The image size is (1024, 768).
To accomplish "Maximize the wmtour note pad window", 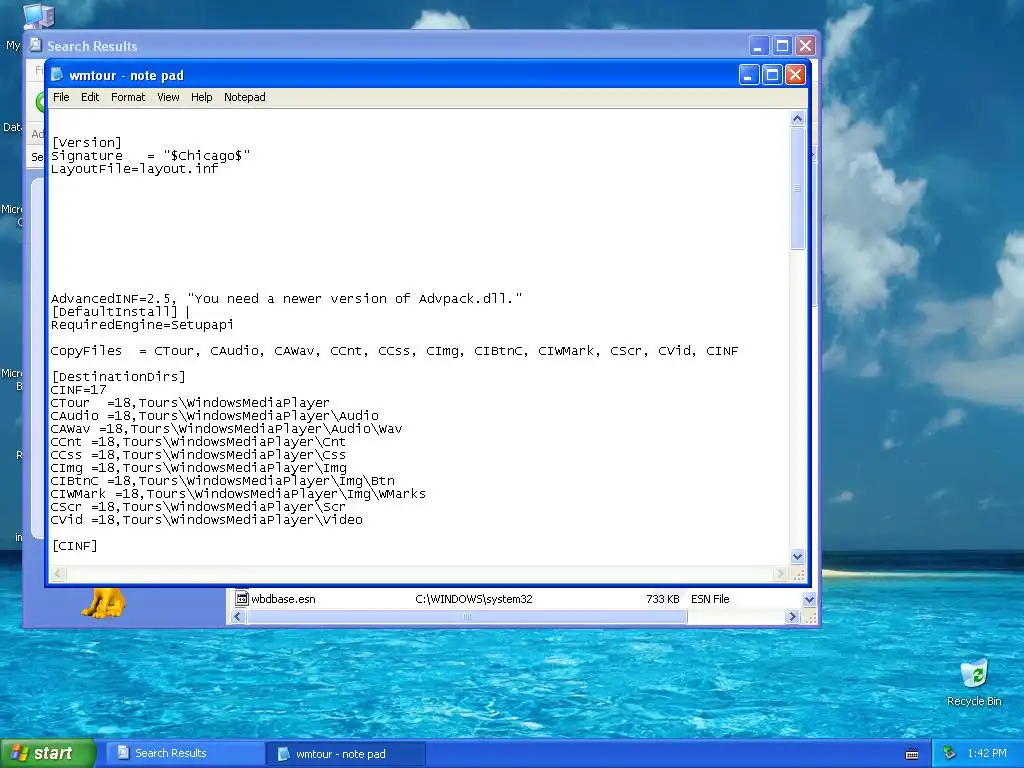I will tap(772, 75).
